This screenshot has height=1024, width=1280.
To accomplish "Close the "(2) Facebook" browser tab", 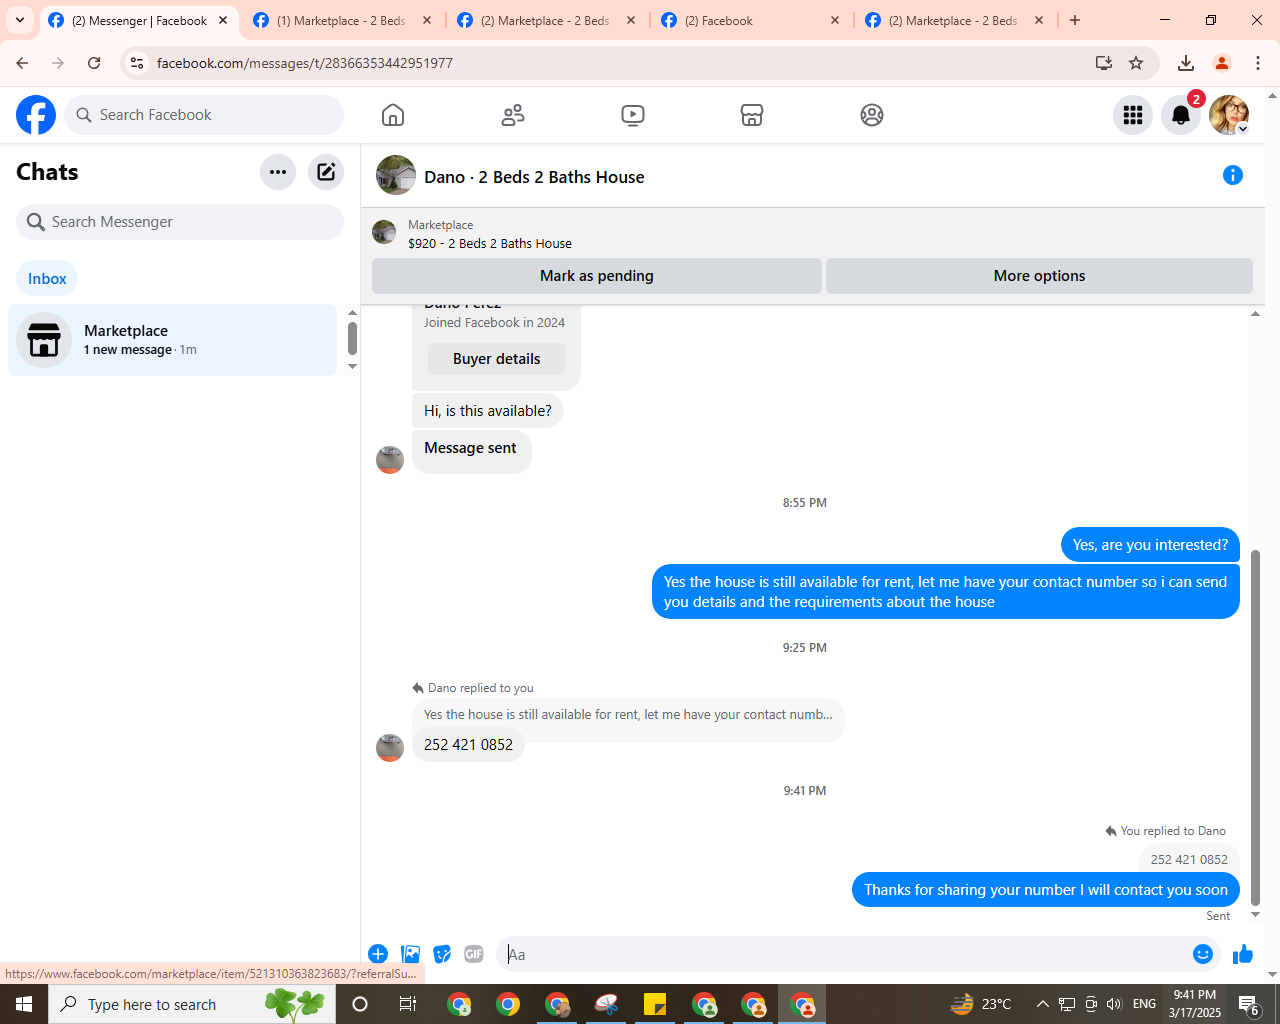I will [835, 20].
